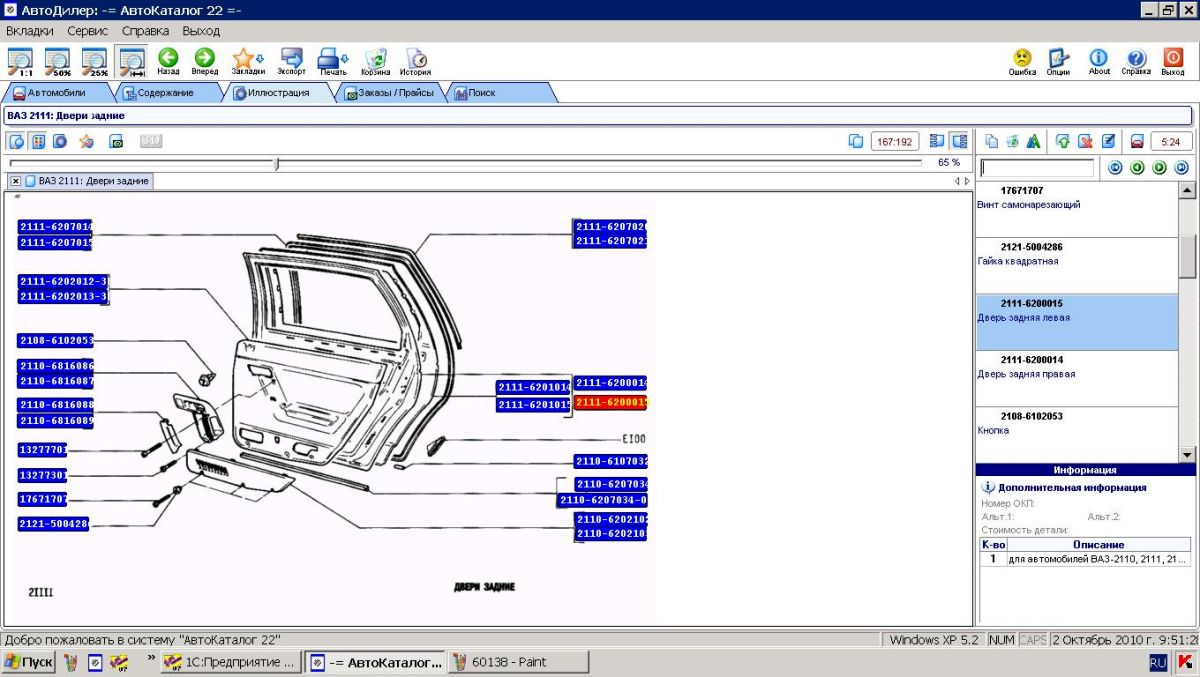Select part 2111-6200014 Дверь задняя правая in list
The height and width of the screenshot is (677, 1200).
1076,378
